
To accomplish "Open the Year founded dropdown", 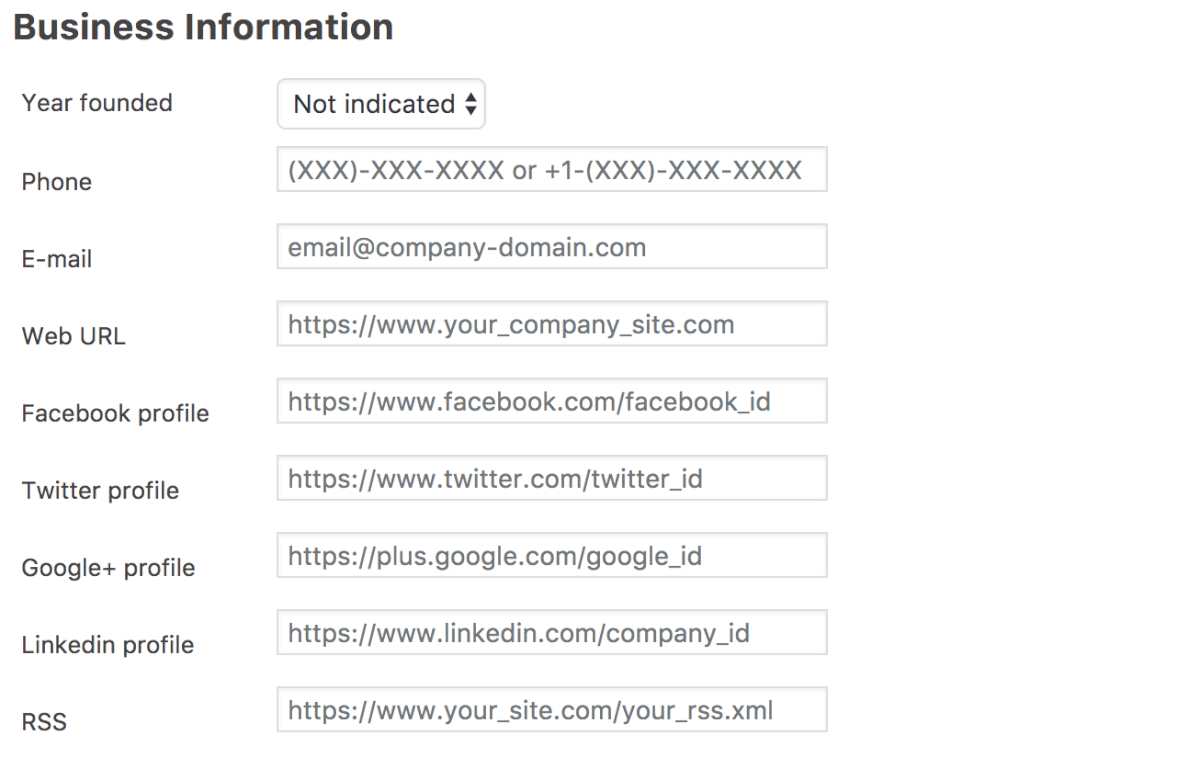I will click(380, 104).
